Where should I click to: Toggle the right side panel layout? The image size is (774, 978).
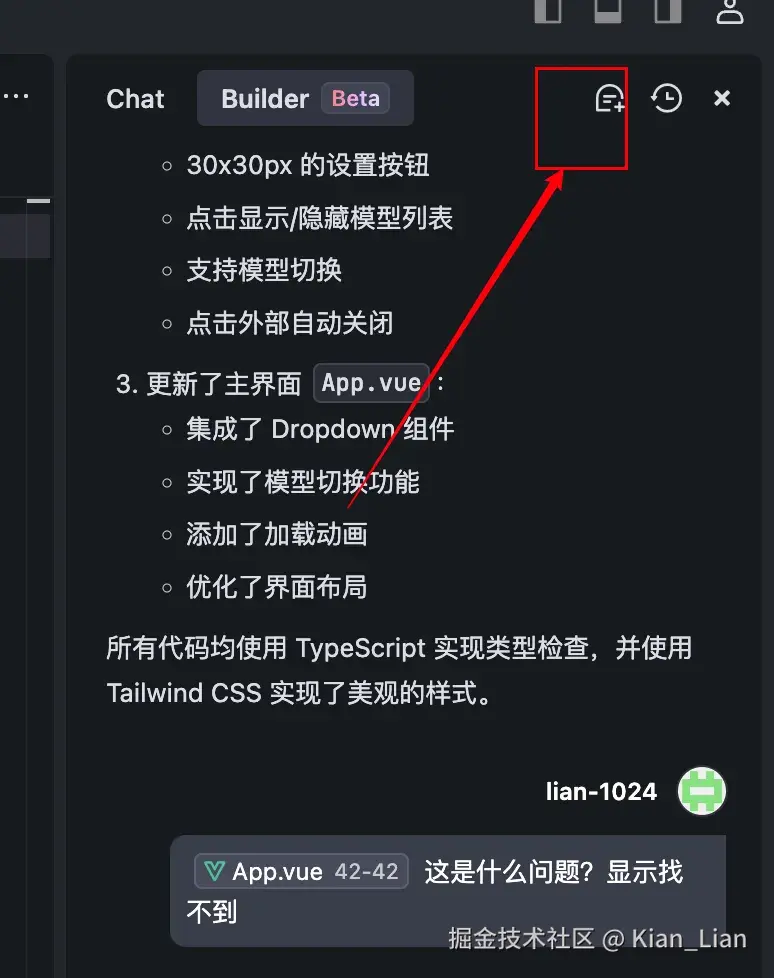point(667,11)
